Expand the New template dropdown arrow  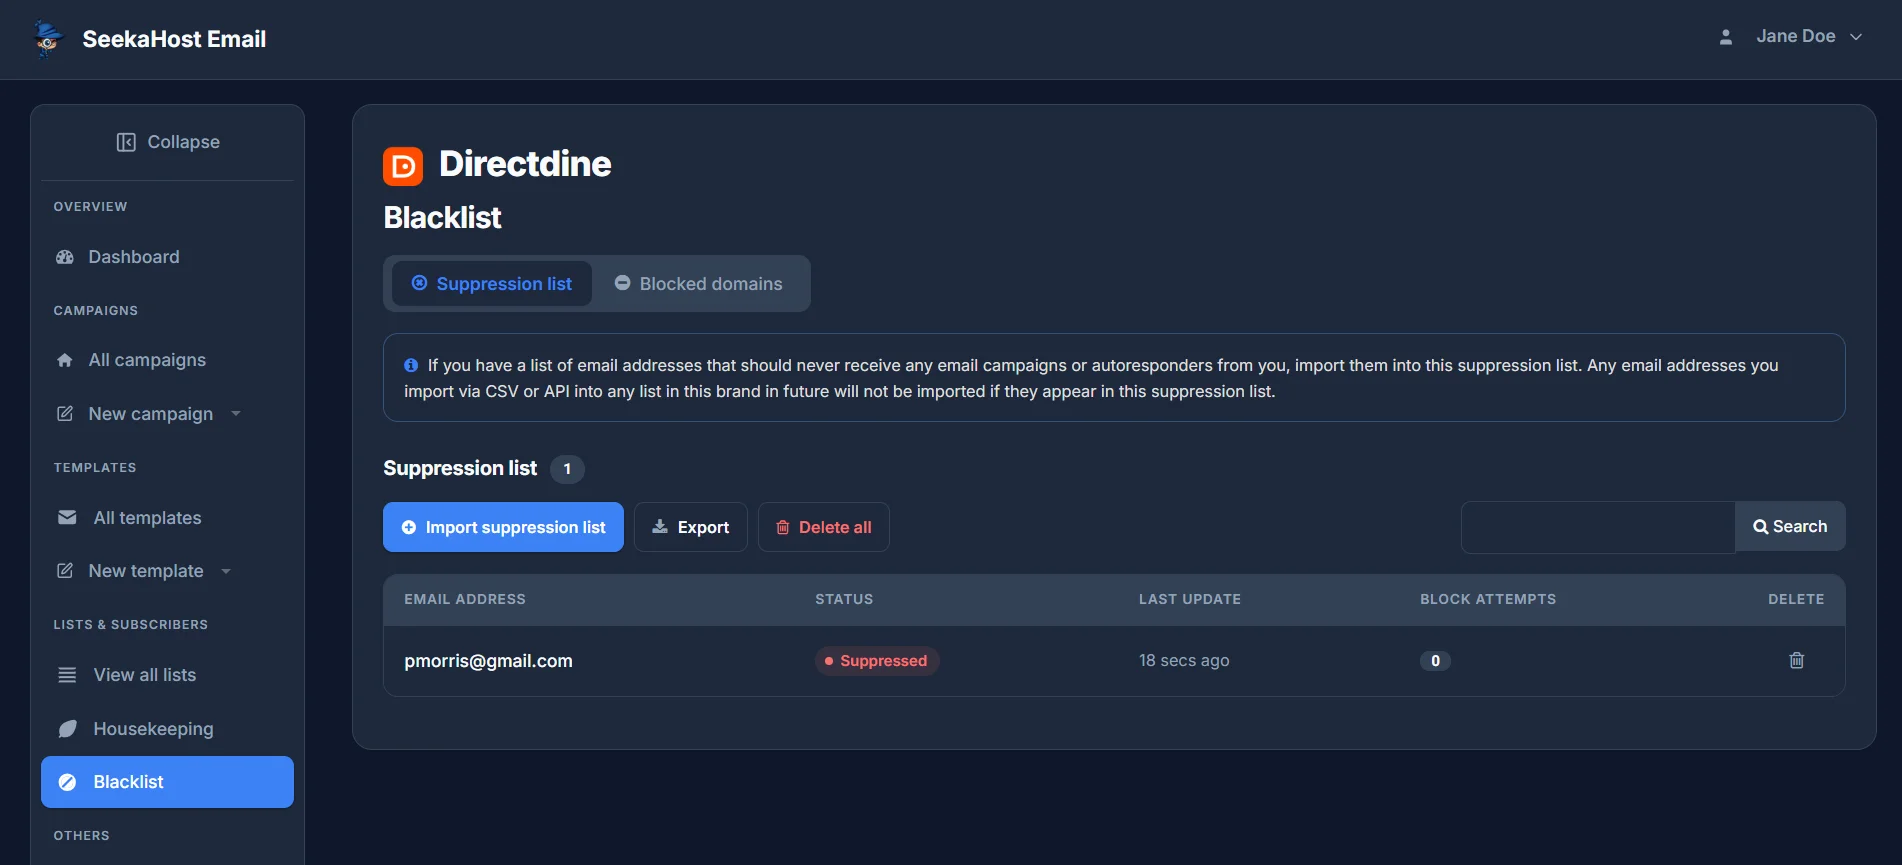(226, 571)
